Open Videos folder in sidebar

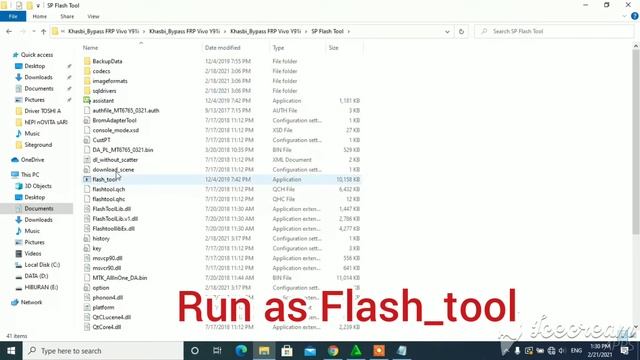point(33,253)
